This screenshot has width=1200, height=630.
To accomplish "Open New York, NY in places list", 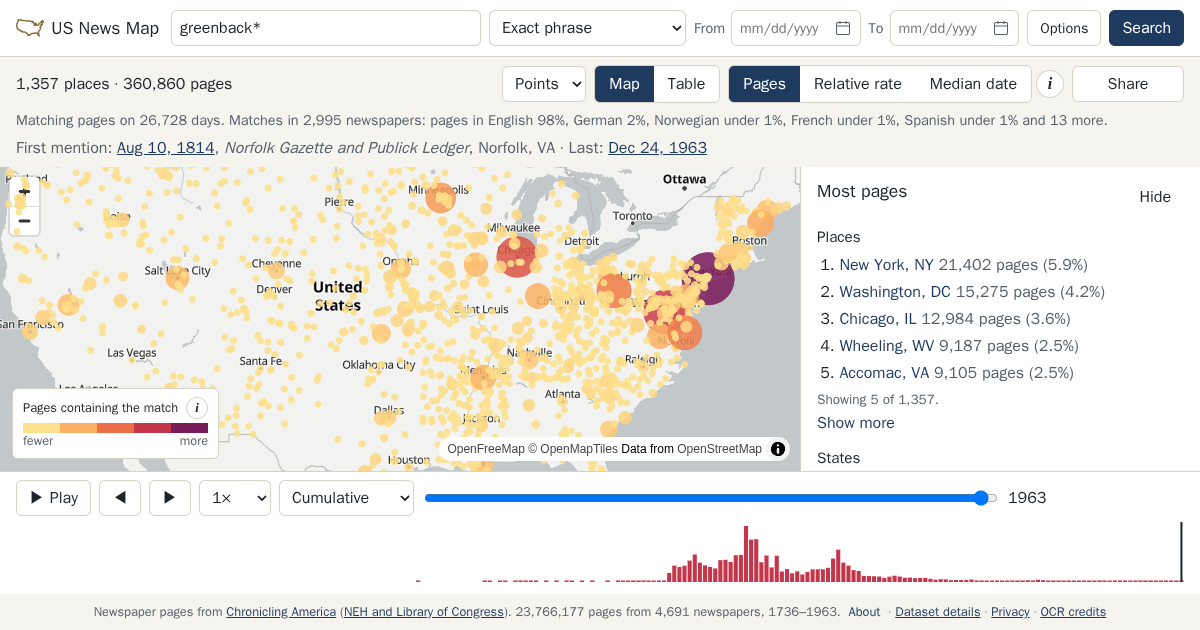I will 886,265.
